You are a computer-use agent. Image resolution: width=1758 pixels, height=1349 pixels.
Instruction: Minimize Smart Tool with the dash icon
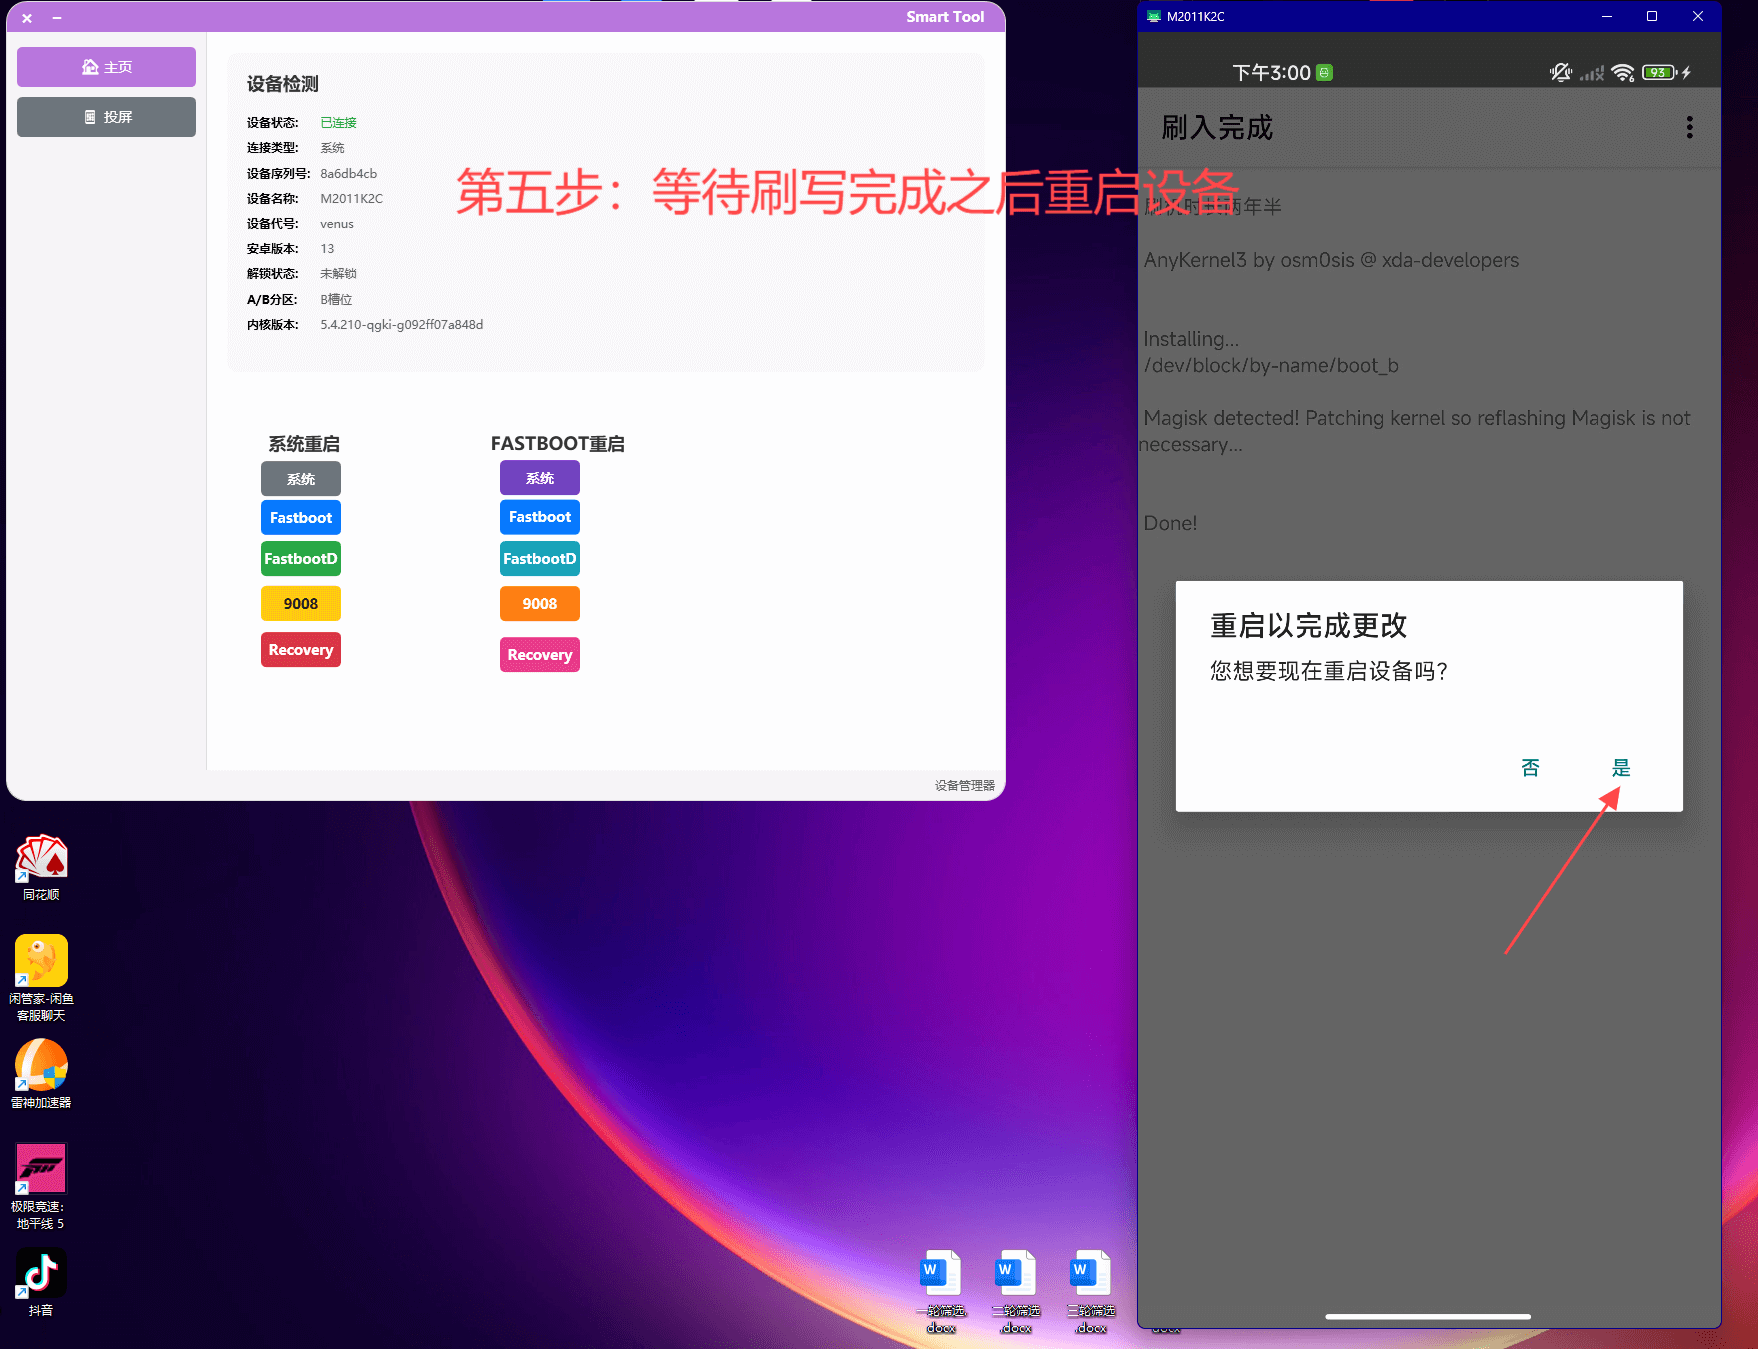[57, 18]
